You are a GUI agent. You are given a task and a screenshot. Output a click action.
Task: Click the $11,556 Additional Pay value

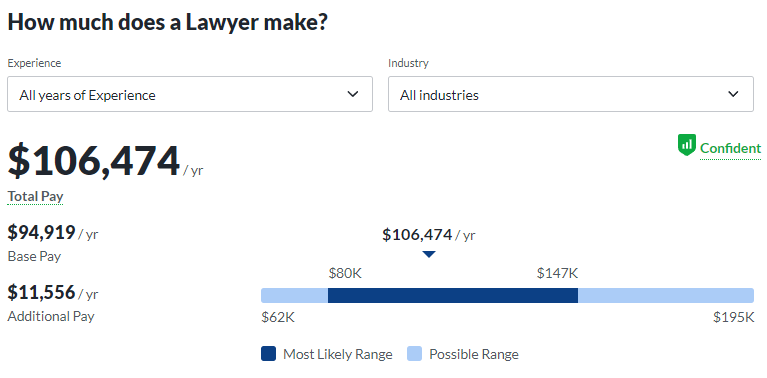[42, 292]
